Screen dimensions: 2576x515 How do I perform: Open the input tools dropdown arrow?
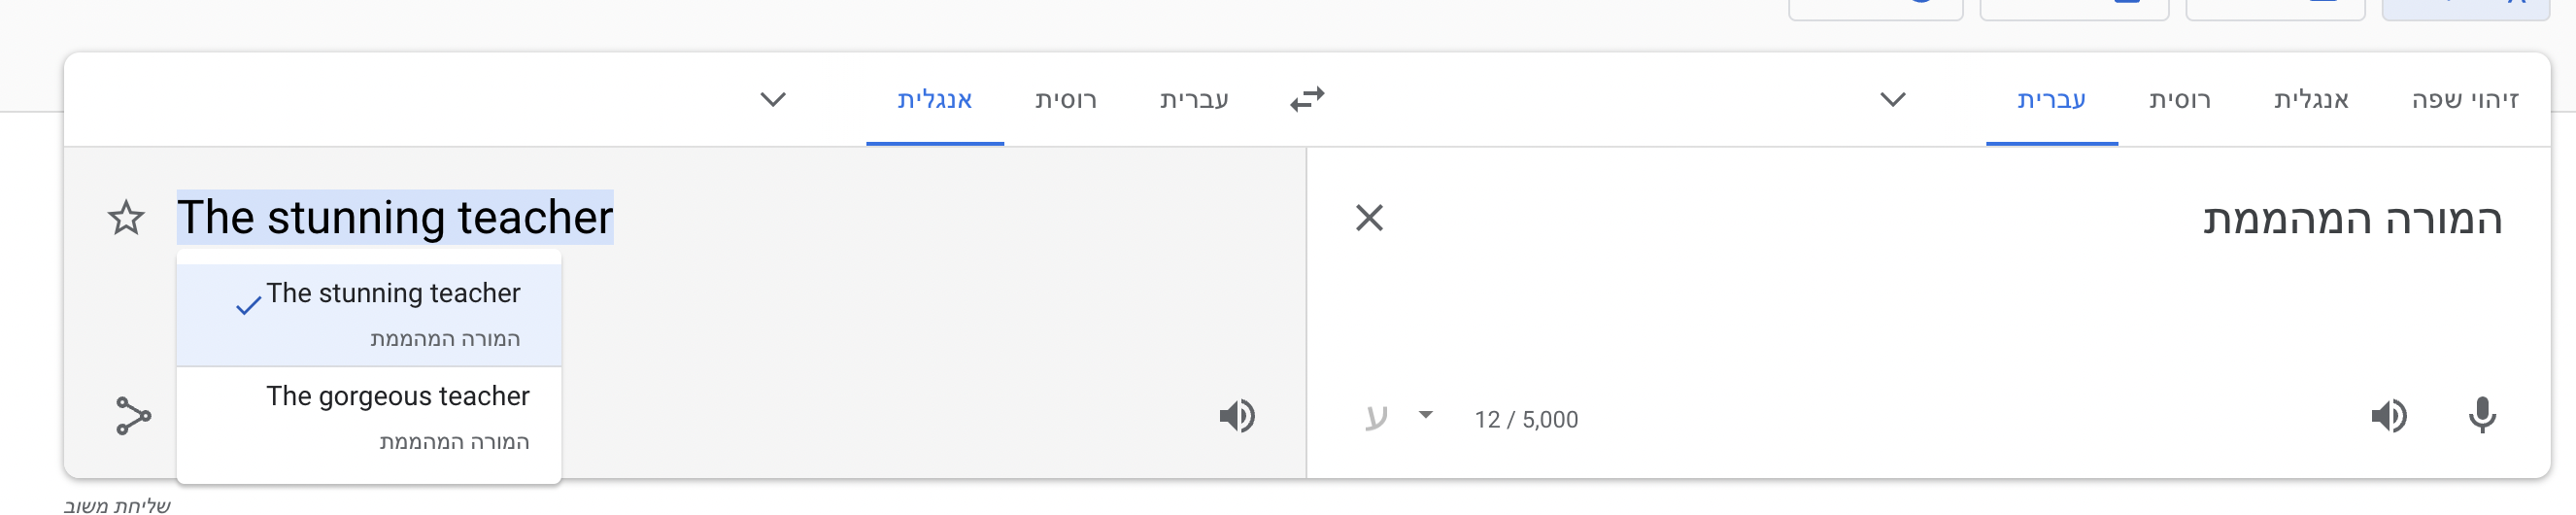click(x=1425, y=415)
